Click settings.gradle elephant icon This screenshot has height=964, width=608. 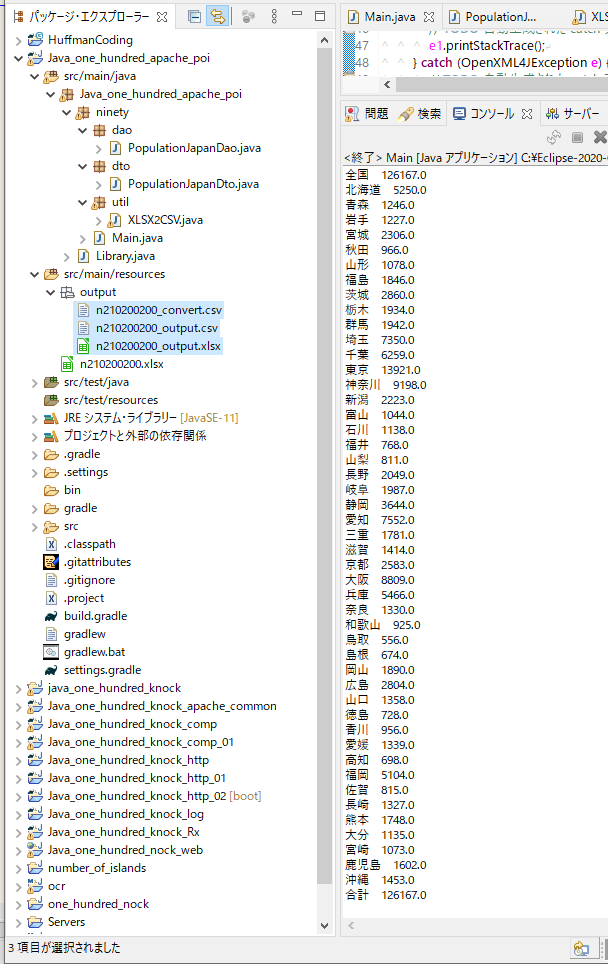pos(51,670)
